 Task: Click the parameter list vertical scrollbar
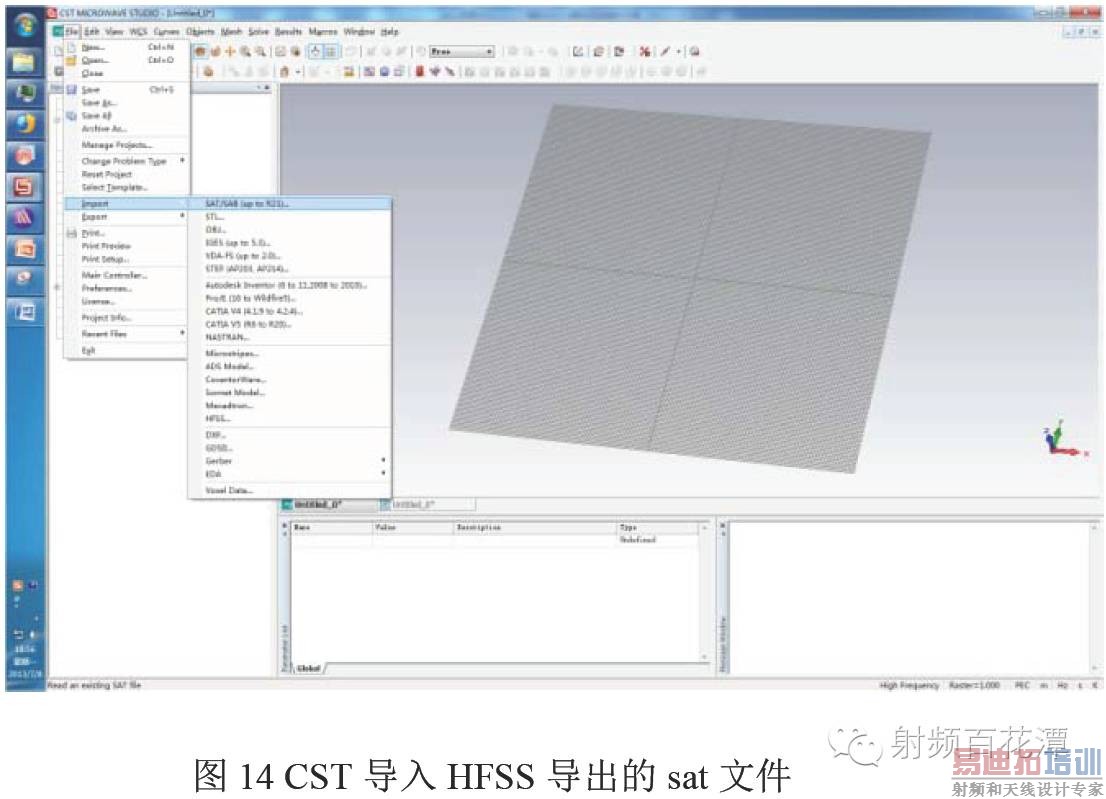(704, 592)
